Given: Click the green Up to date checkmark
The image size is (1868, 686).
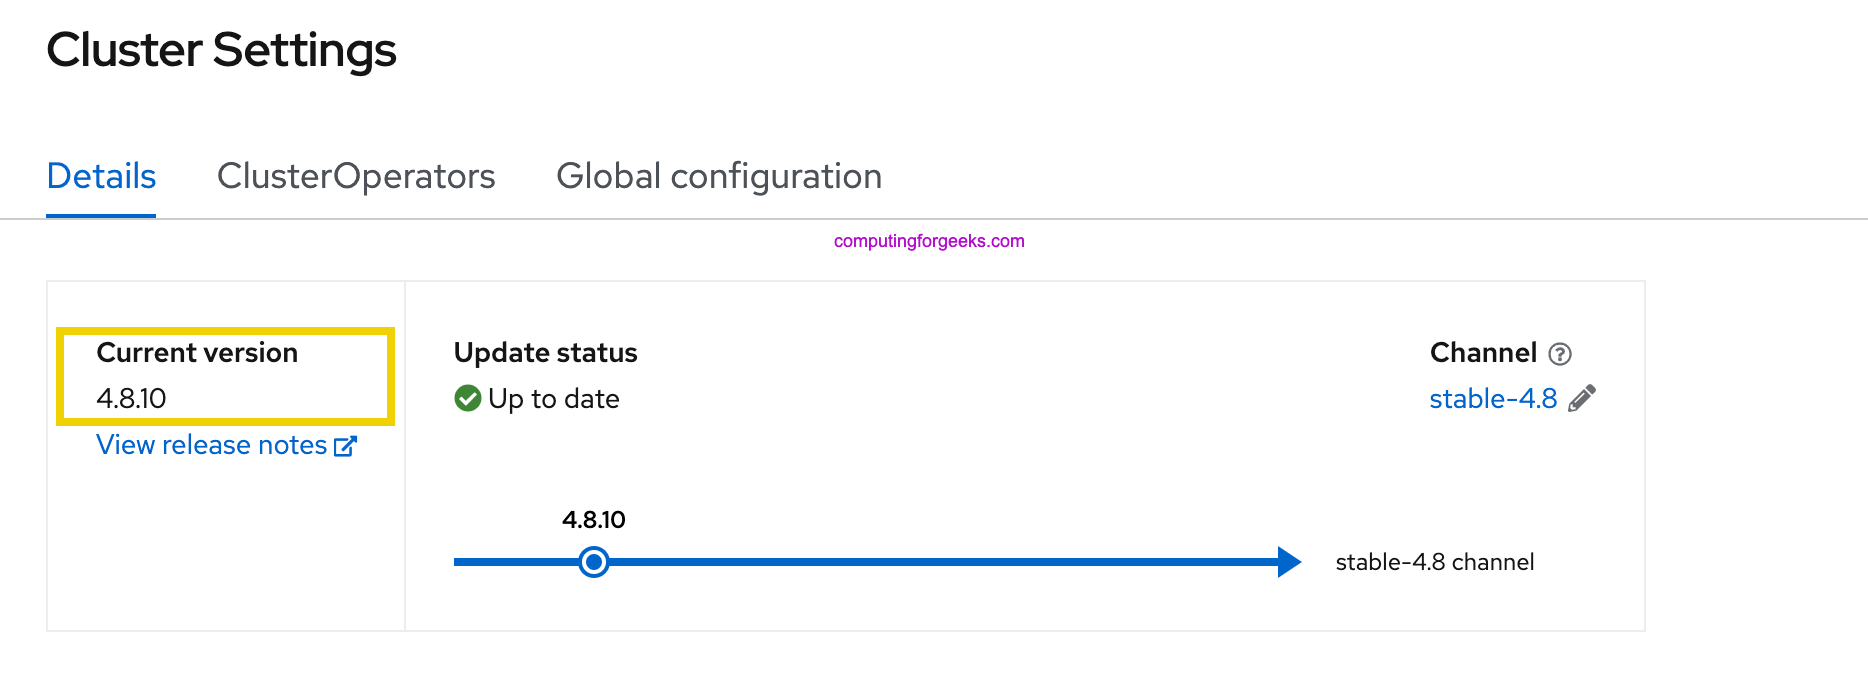Looking at the screenshot, I should tap(467, 398).
